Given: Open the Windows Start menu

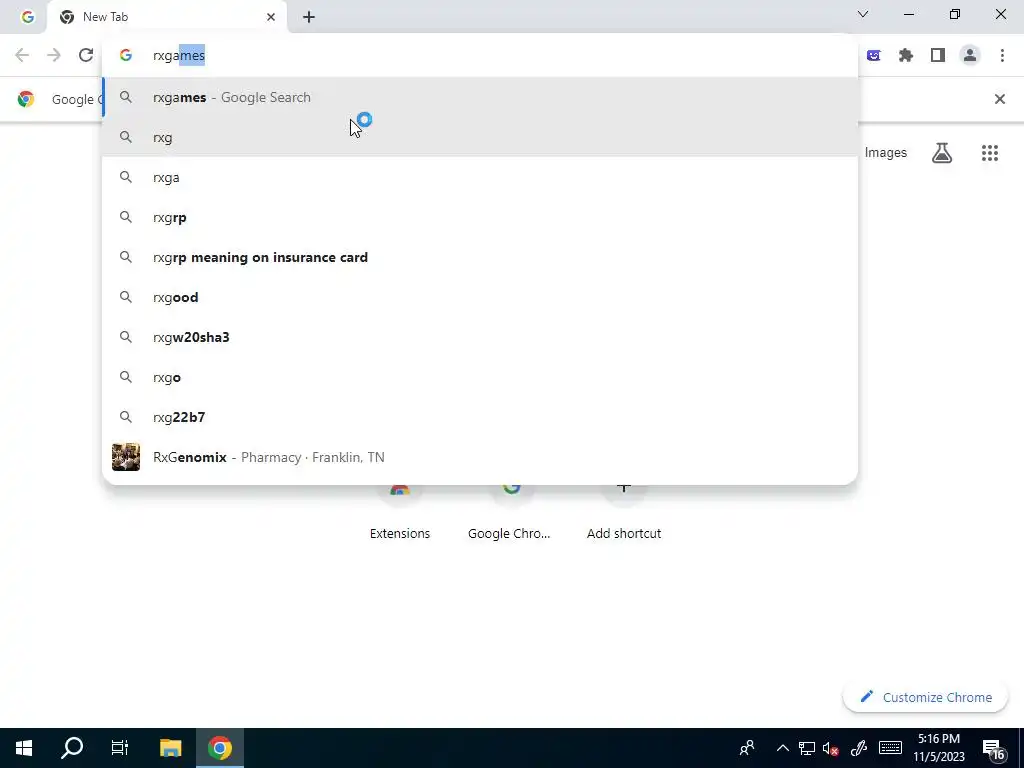Looking at the screenshot, I should click(x=24, y=748).
